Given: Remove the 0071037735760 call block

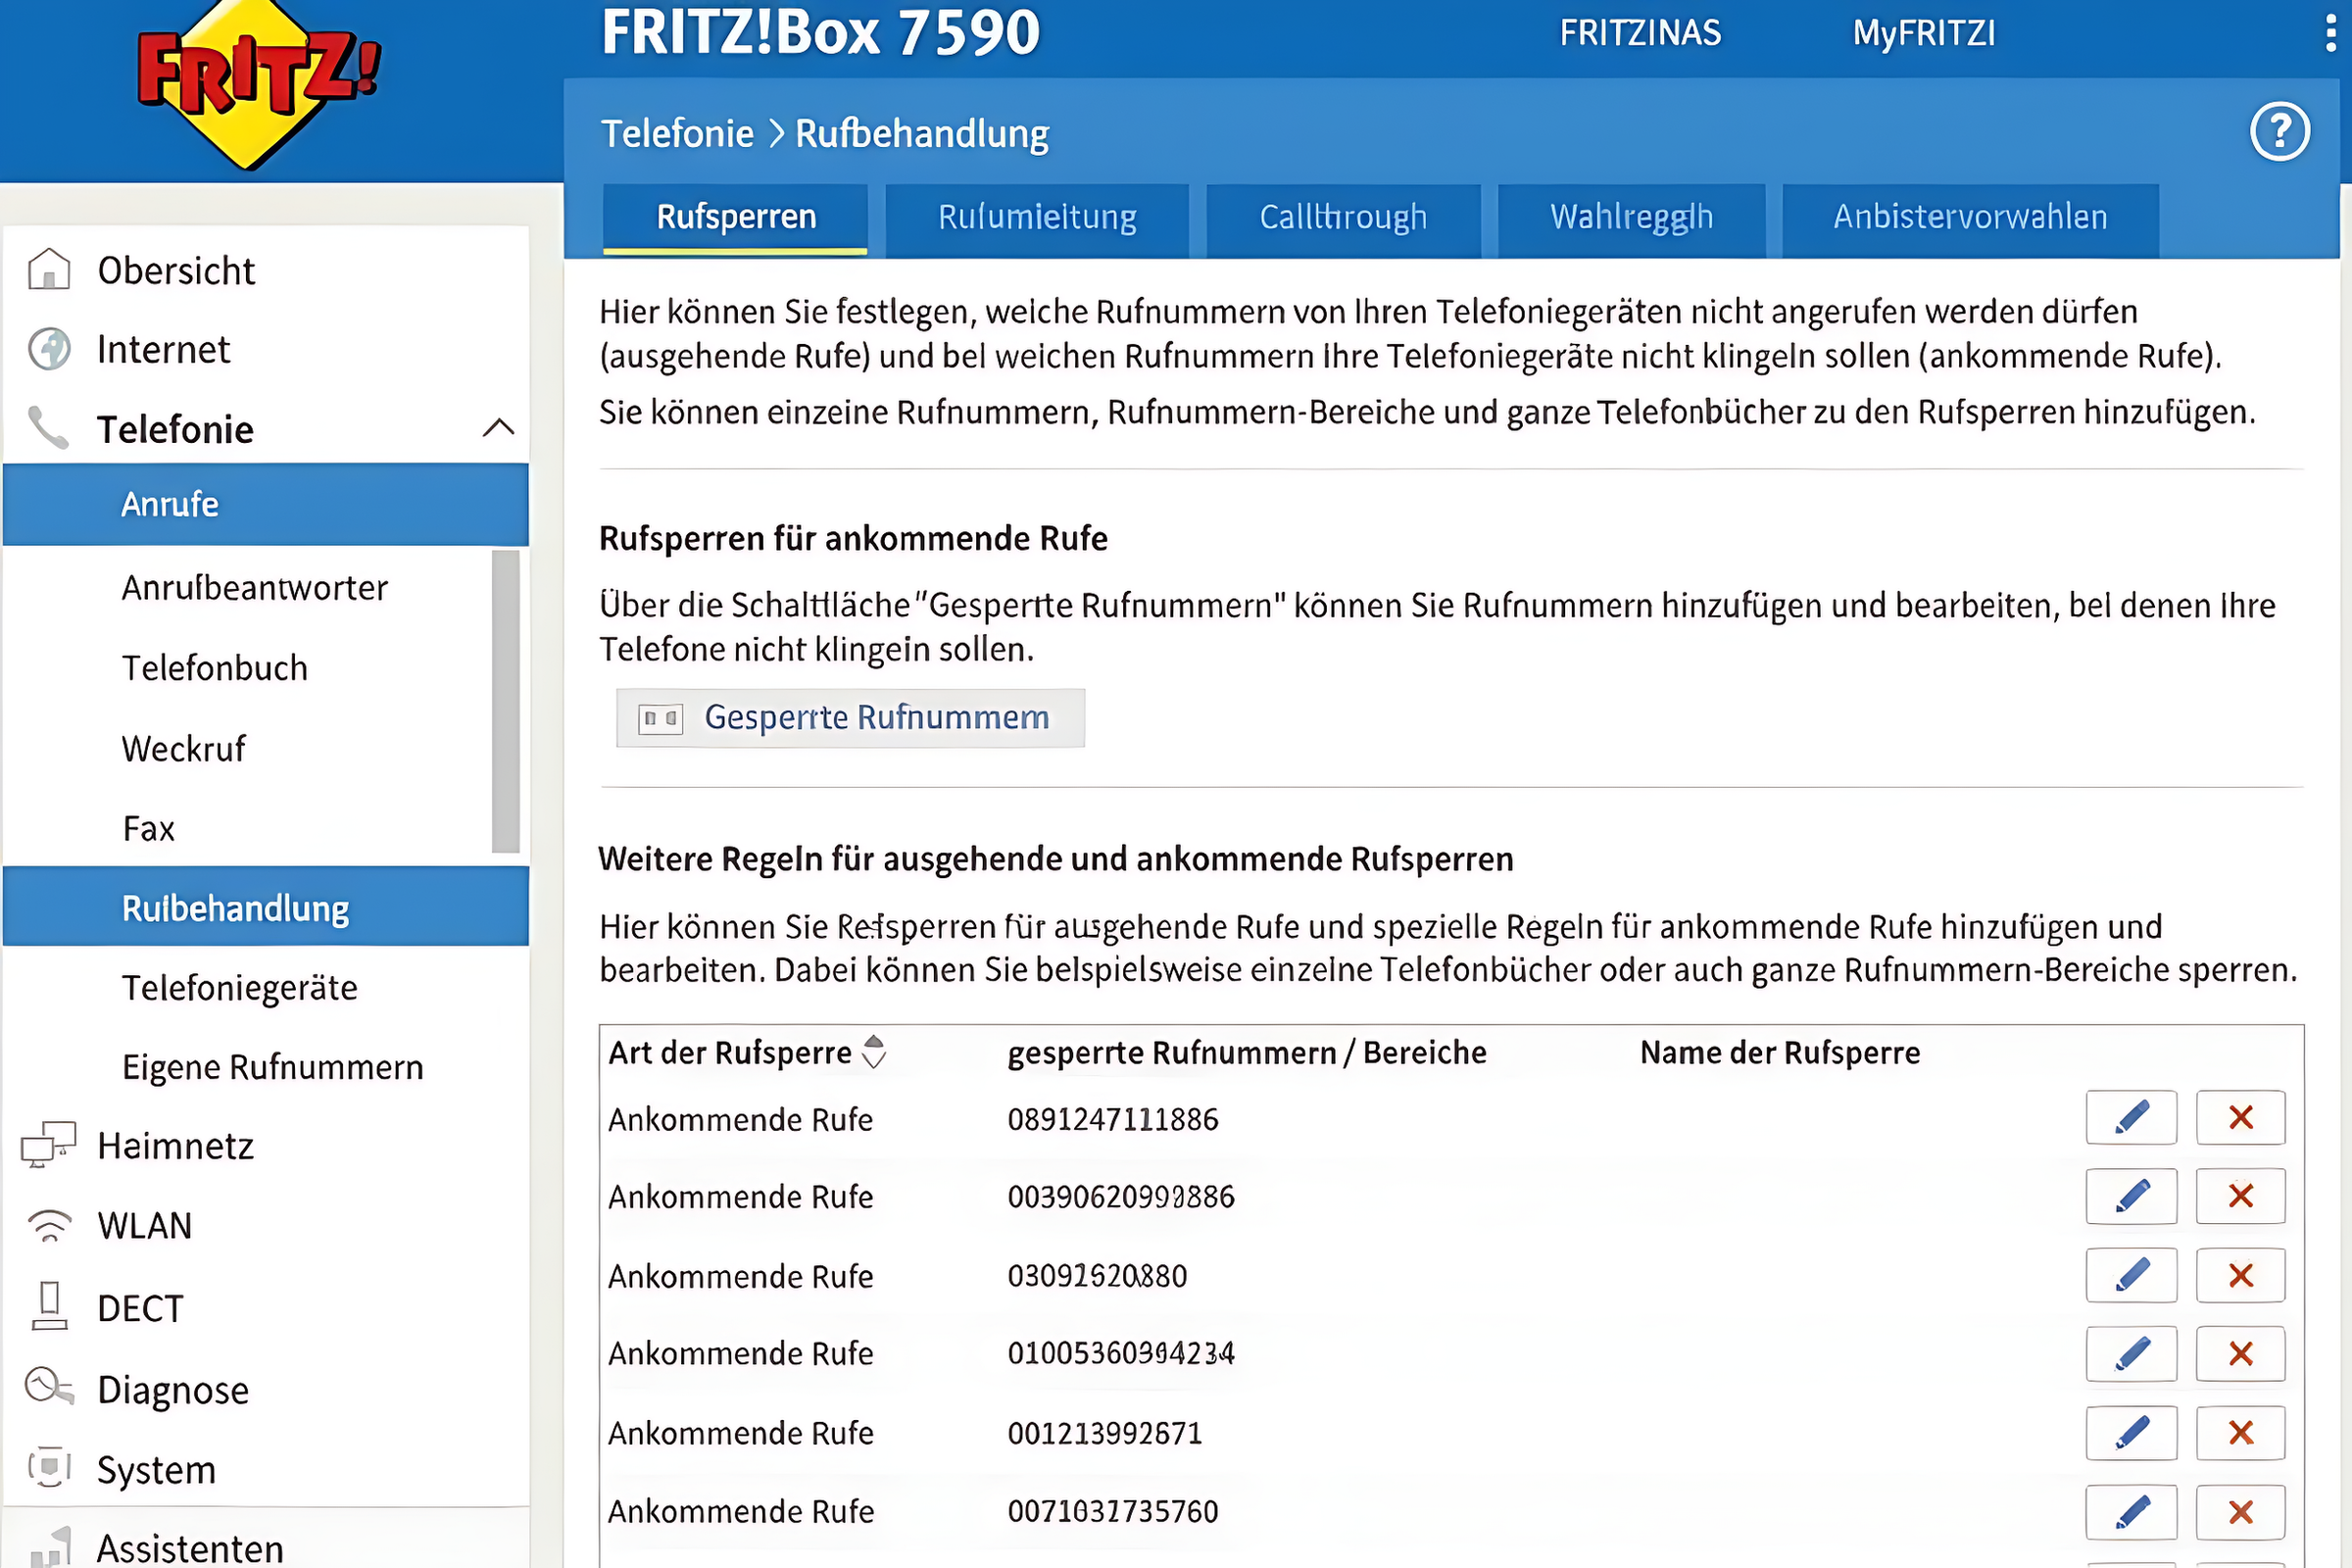Looking at the screenshot, I should coord(2240,1511).
